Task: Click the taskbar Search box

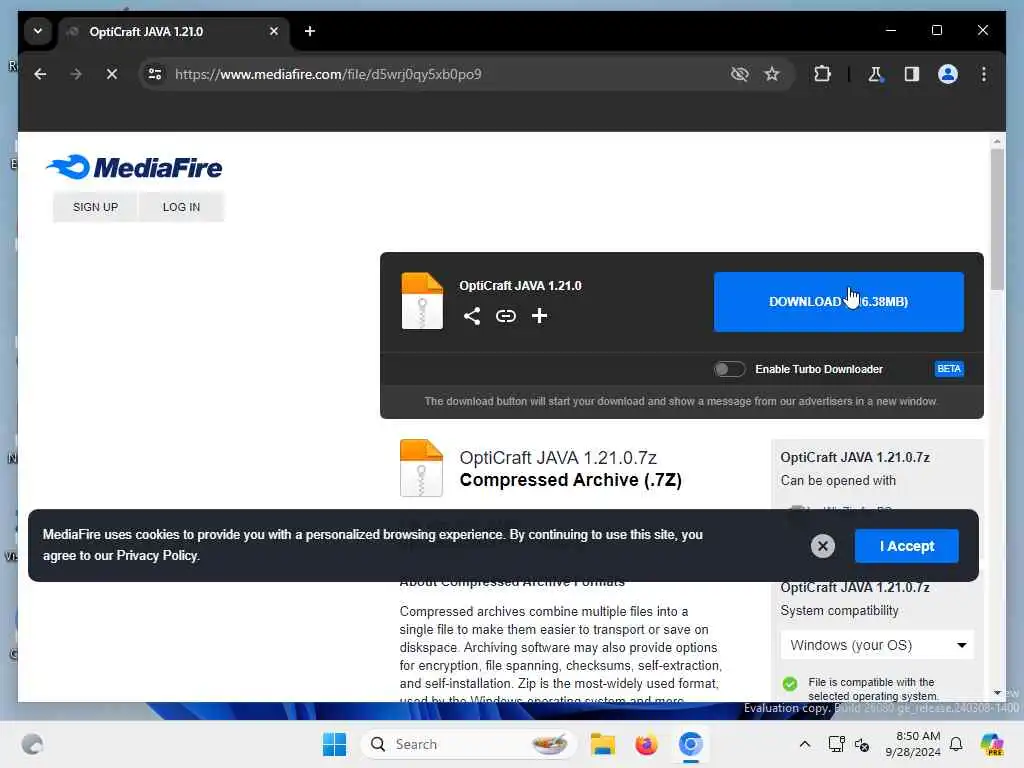Action: click(x=469, y=744)
